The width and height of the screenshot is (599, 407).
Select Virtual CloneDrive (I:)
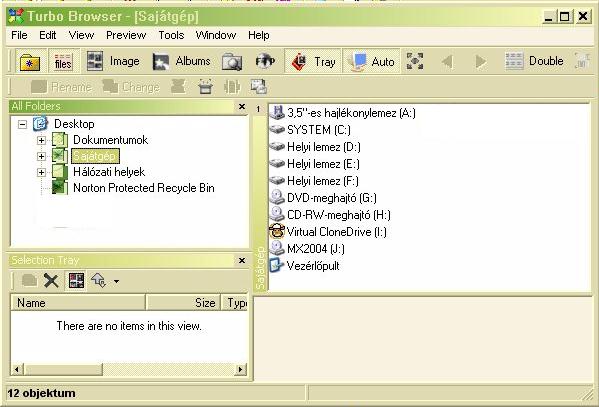coord(328,232)
